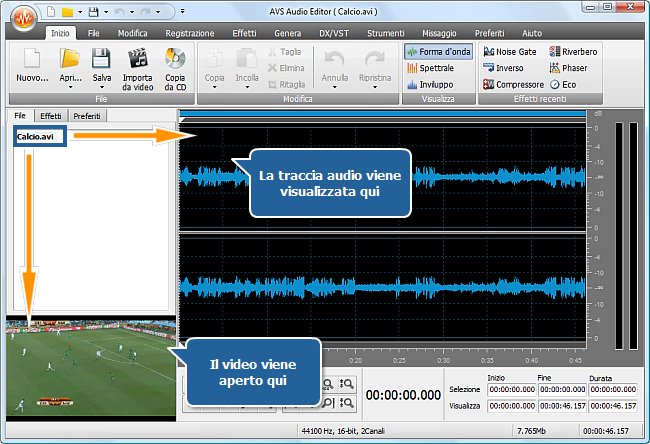Image resolution: width=650 pixels, height=444 pixels.
Task: Switch view to Inviluppo
Action: click(x=430, y=85)
